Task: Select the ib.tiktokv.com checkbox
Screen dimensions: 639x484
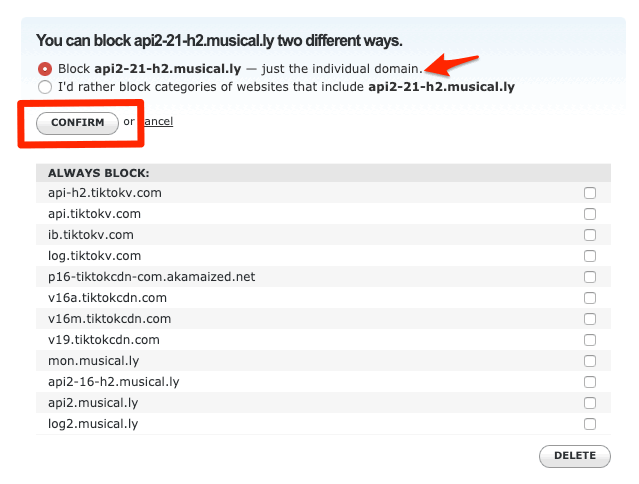Action: [x=590, y=235]
